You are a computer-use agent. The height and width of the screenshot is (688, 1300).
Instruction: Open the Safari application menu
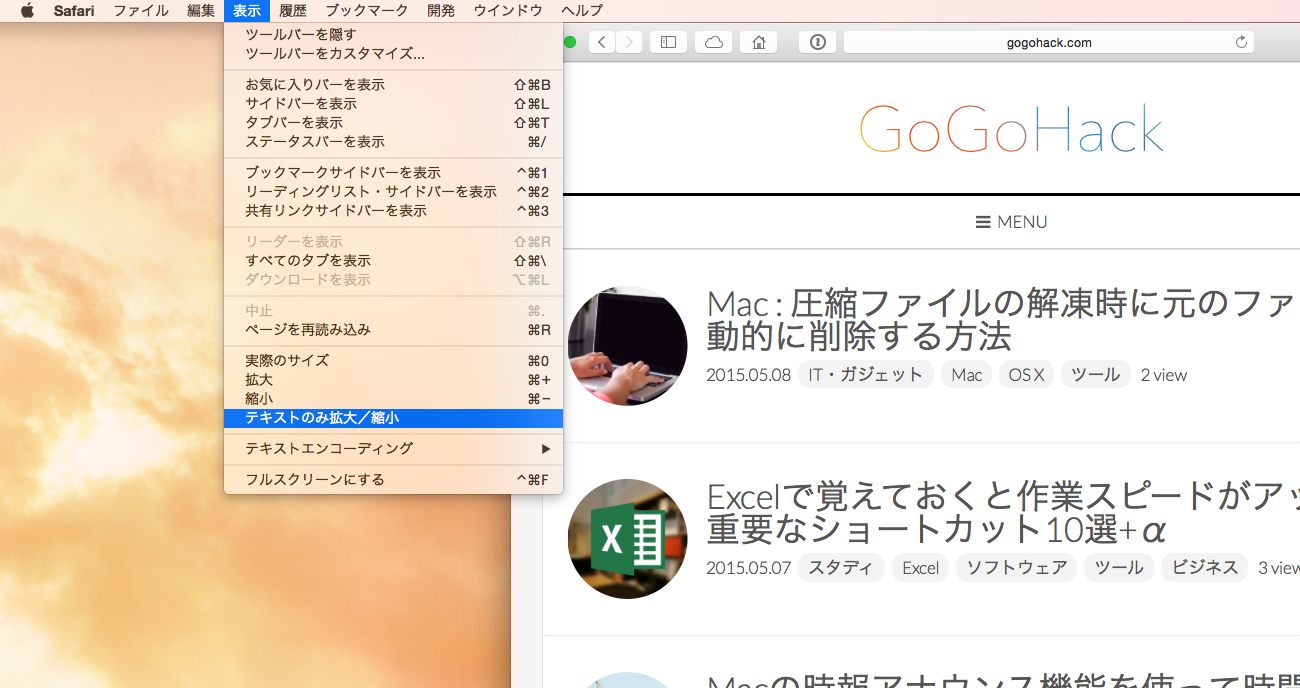(x=74, y=11)
